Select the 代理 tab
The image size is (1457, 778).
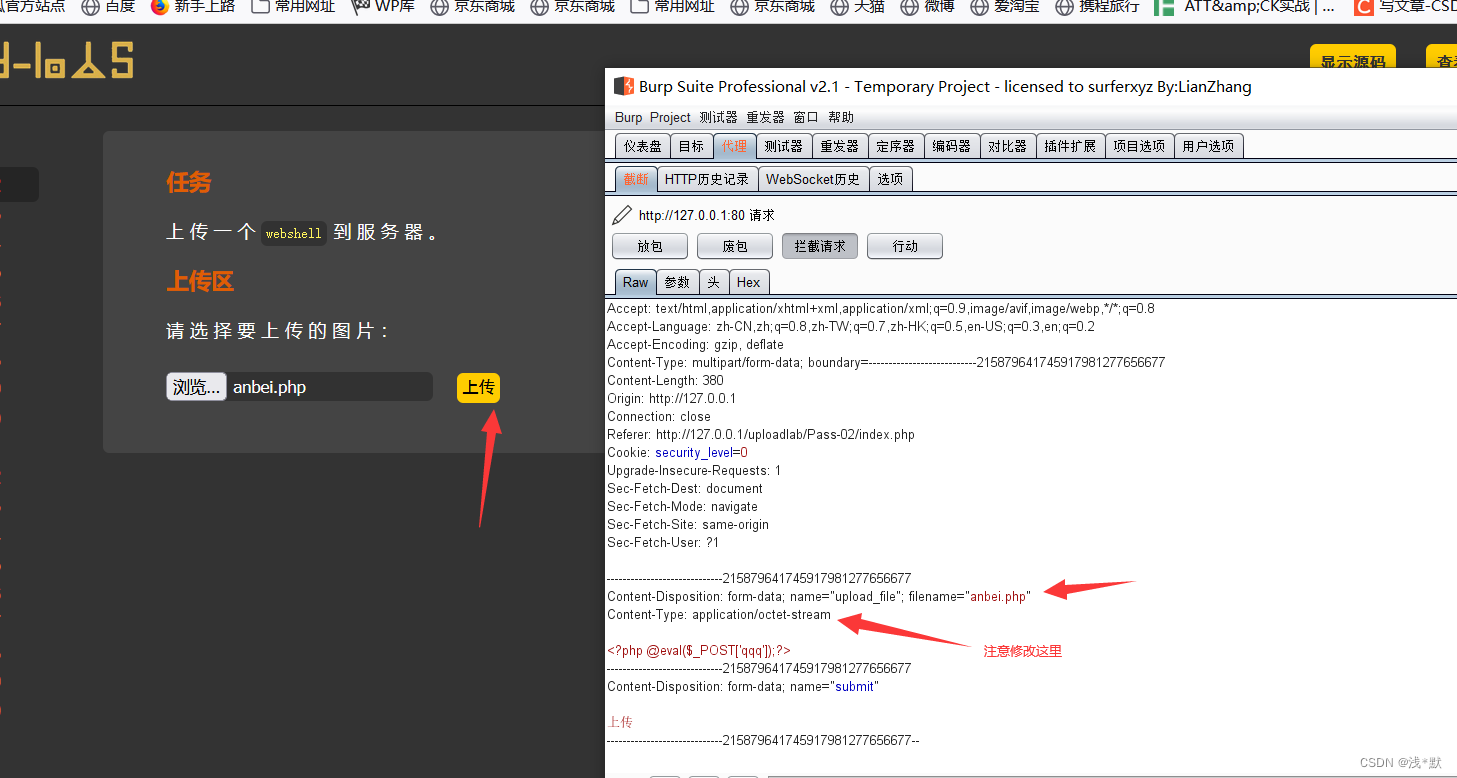734,146
